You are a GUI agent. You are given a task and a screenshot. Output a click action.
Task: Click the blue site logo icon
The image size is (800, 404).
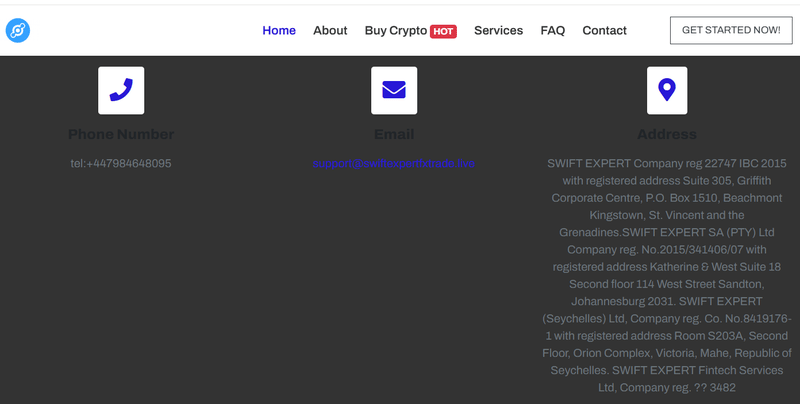point(18,31)
